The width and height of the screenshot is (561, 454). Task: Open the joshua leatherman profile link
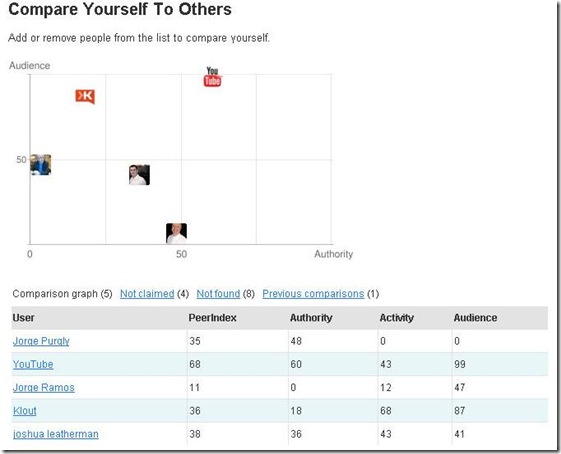[56, 434]
